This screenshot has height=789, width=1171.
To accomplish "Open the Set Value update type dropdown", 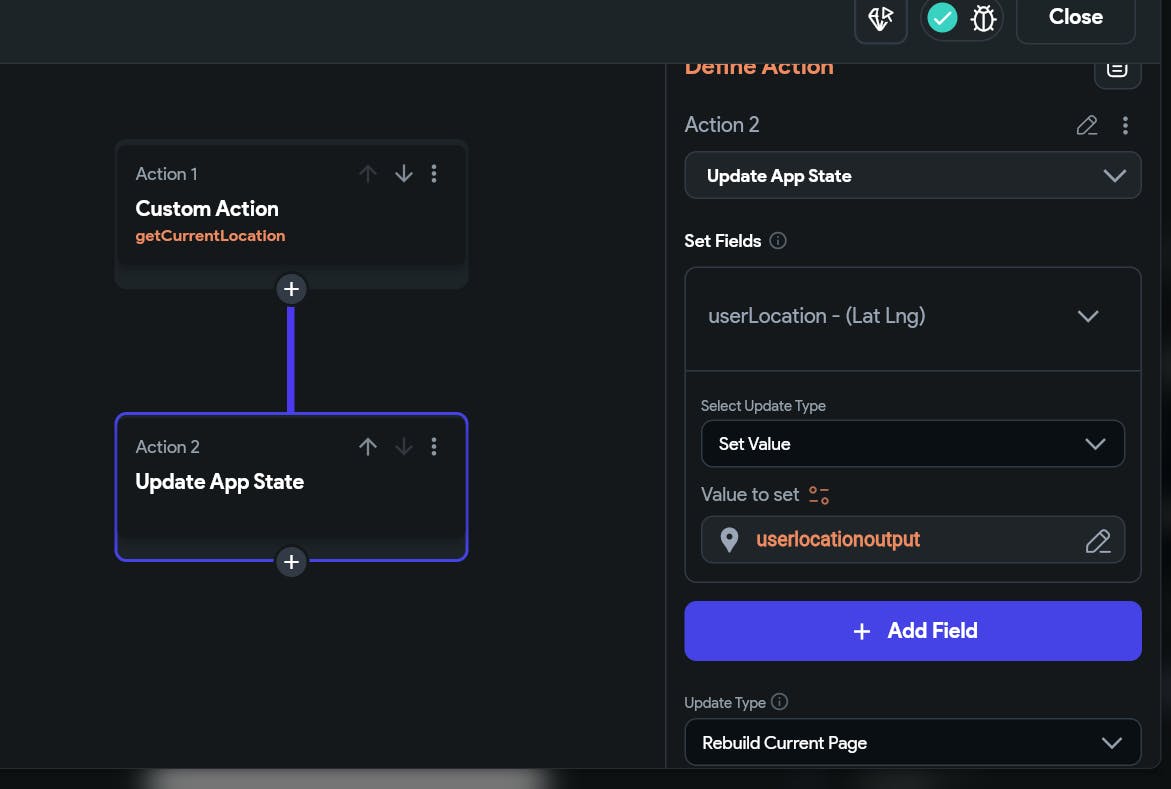I will pyautogui.click(x=912, y=444).
